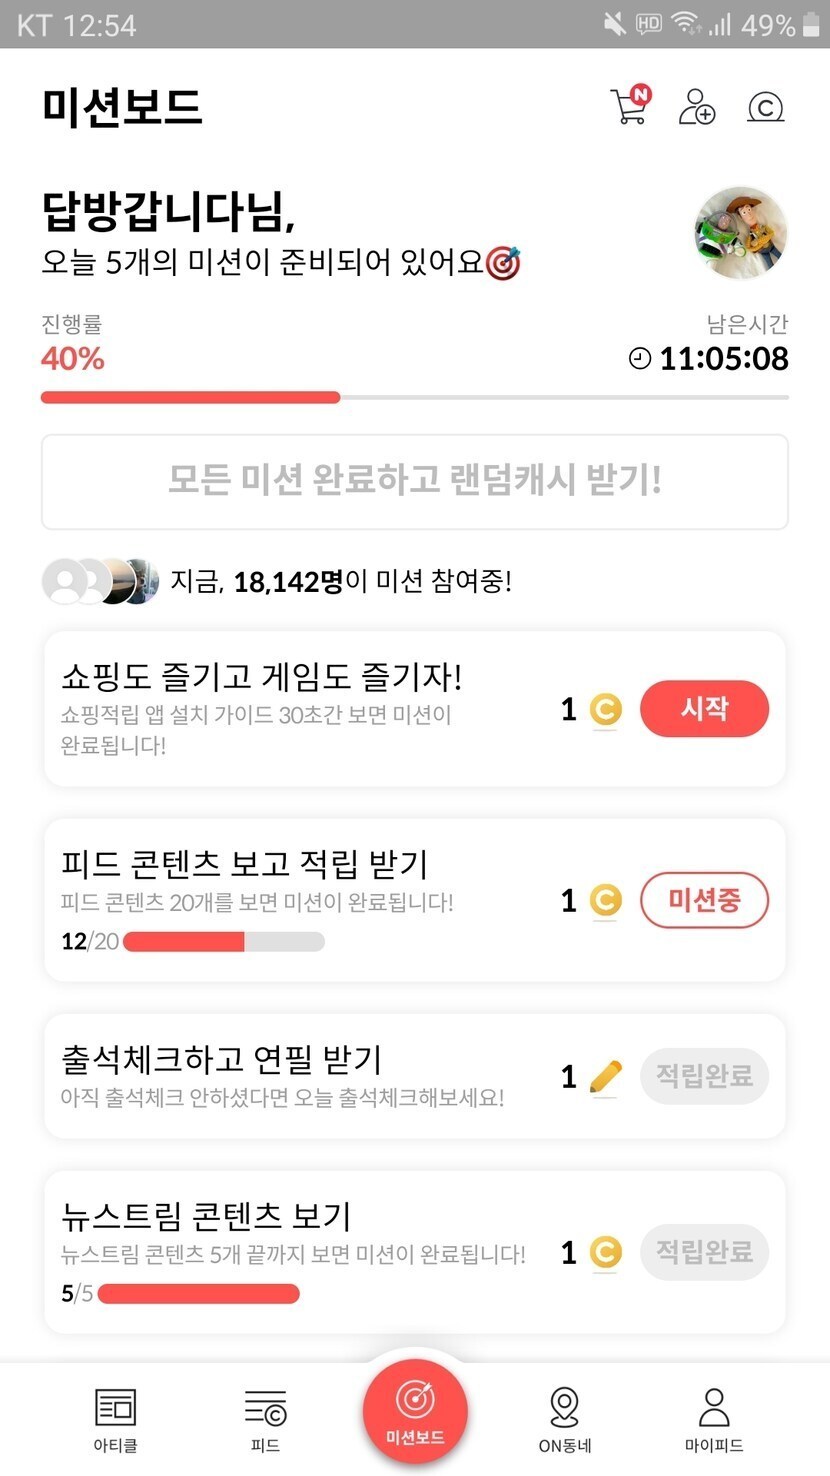Image resolution: width=830 pixels, height=1476 pixels.
Task: Tap 적립완료 on the newsstream mission
Action: pos(704,1251)
